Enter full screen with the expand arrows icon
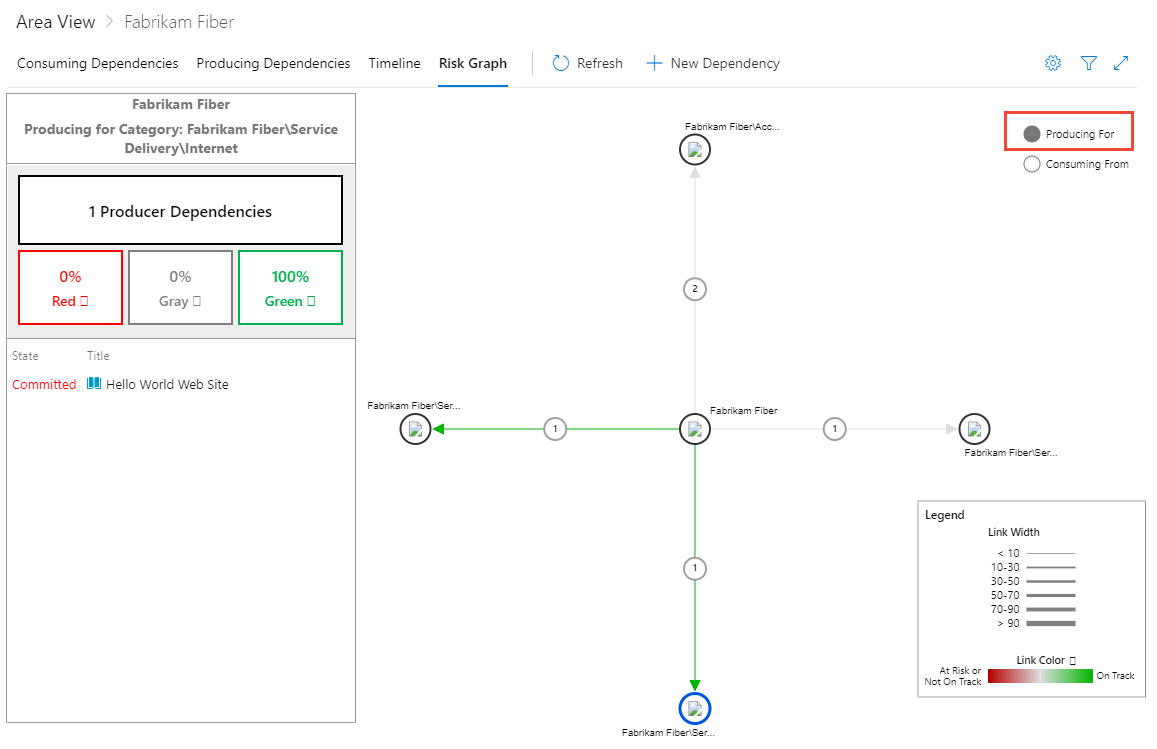The image size is (1157, 749). pyautogui.click(x=1121, y=62)
